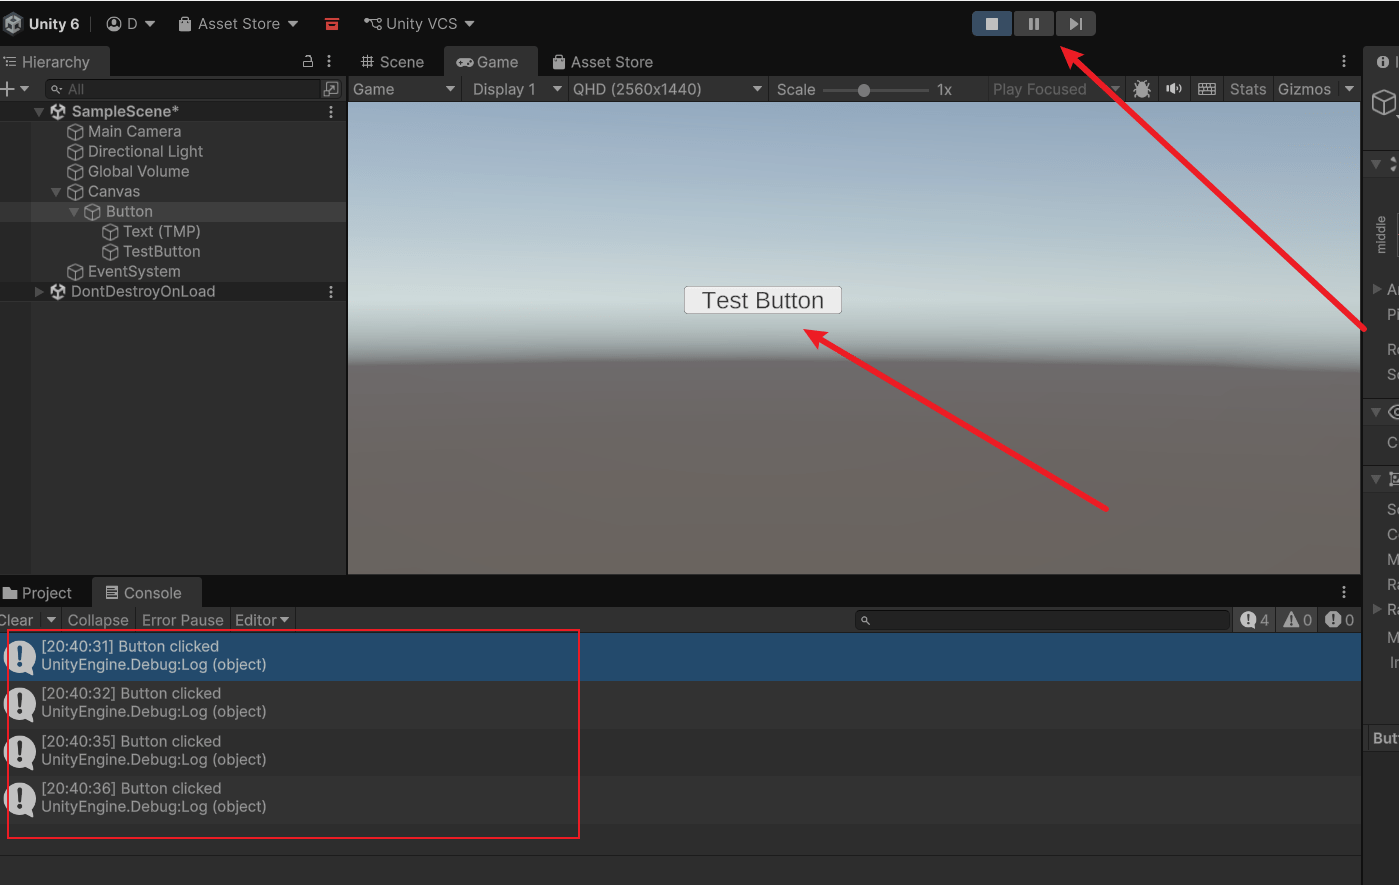
Task: Mute game audio with the speaker icon
Action: coord(1174,89)
